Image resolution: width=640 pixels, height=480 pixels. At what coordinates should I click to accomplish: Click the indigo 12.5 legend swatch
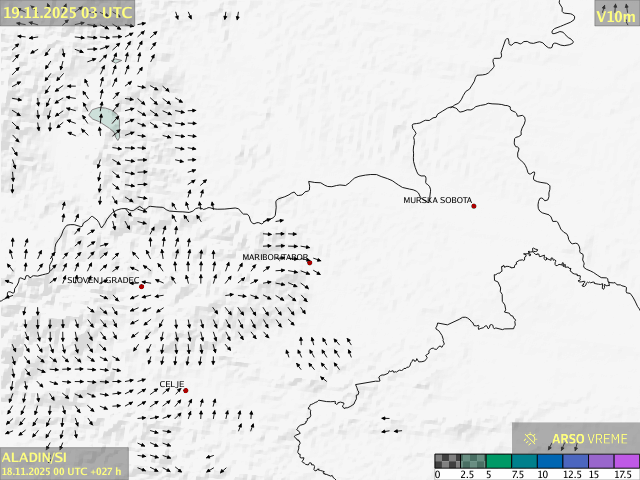click(x=576, y=461)
